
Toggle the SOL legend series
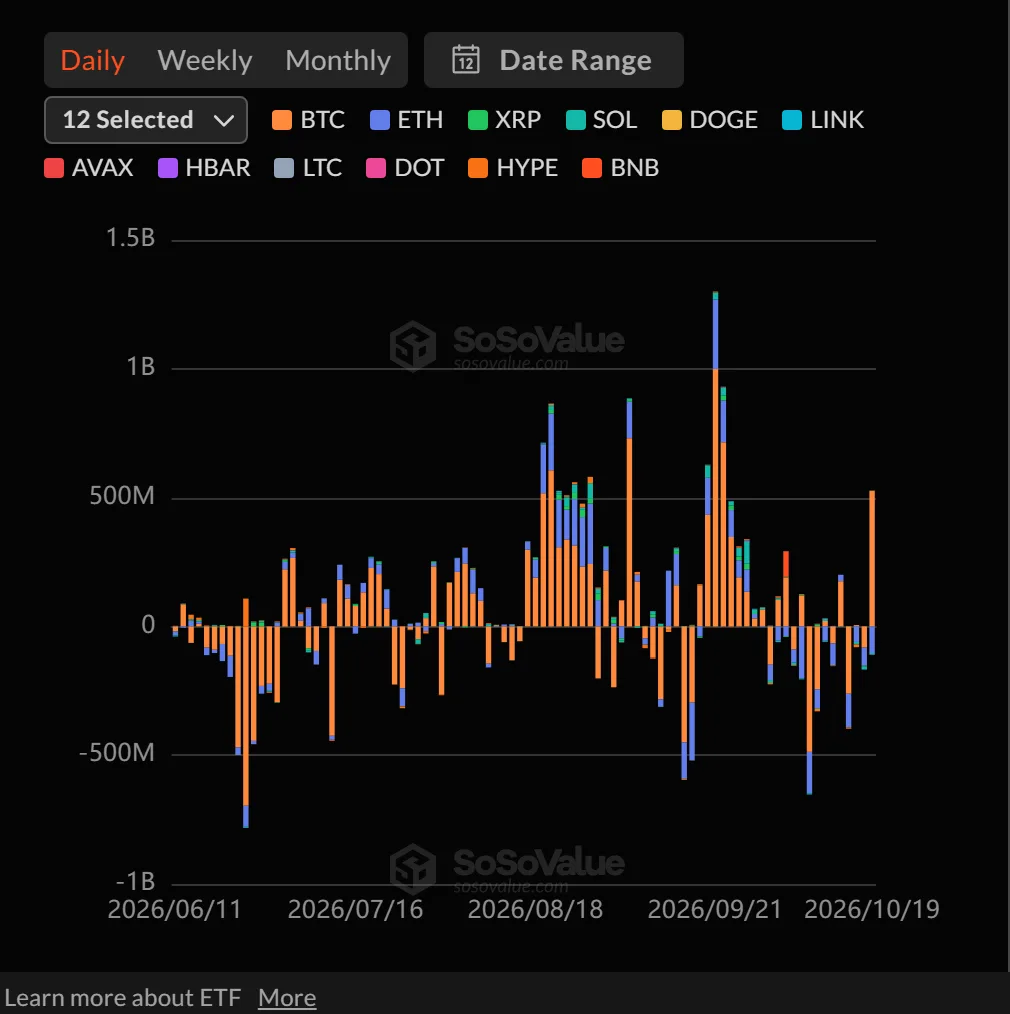[601, 120]
